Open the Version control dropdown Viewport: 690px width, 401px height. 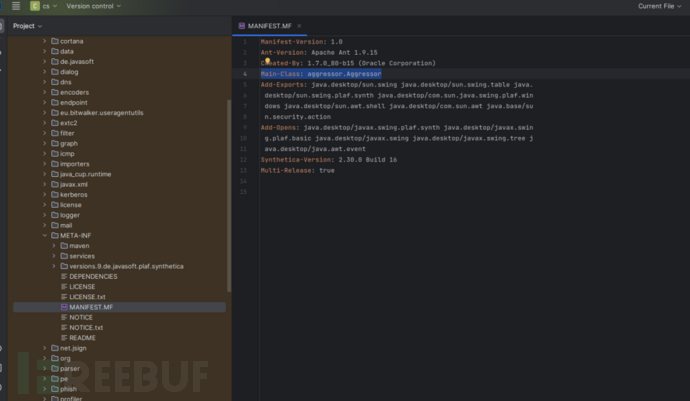coord(93,6)
